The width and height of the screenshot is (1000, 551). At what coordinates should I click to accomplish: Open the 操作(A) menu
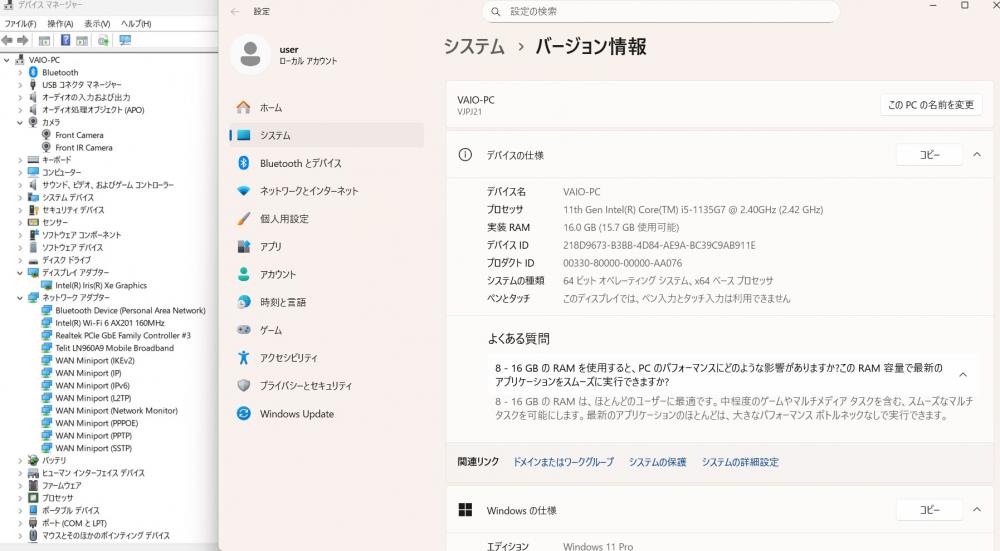click(x=60, y=24)
